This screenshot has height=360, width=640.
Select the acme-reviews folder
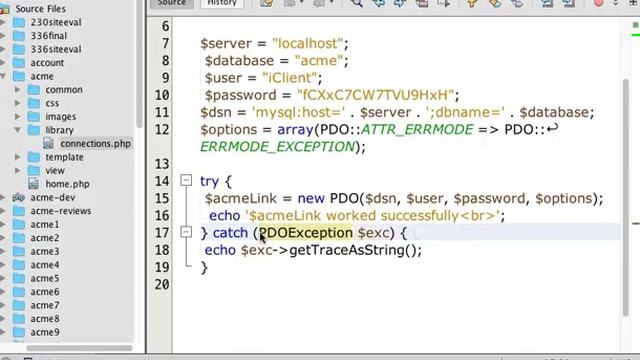[x=60, y=211]
